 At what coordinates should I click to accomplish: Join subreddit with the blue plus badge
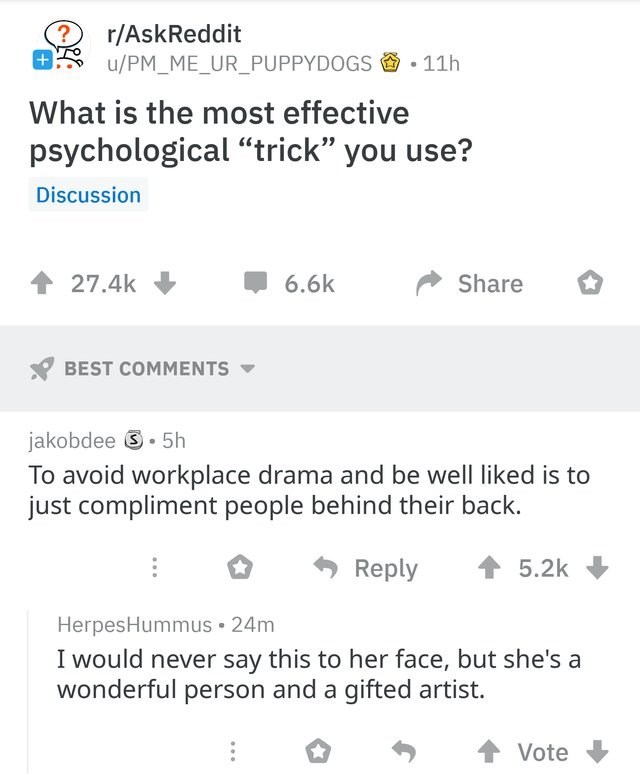point(43,61)
